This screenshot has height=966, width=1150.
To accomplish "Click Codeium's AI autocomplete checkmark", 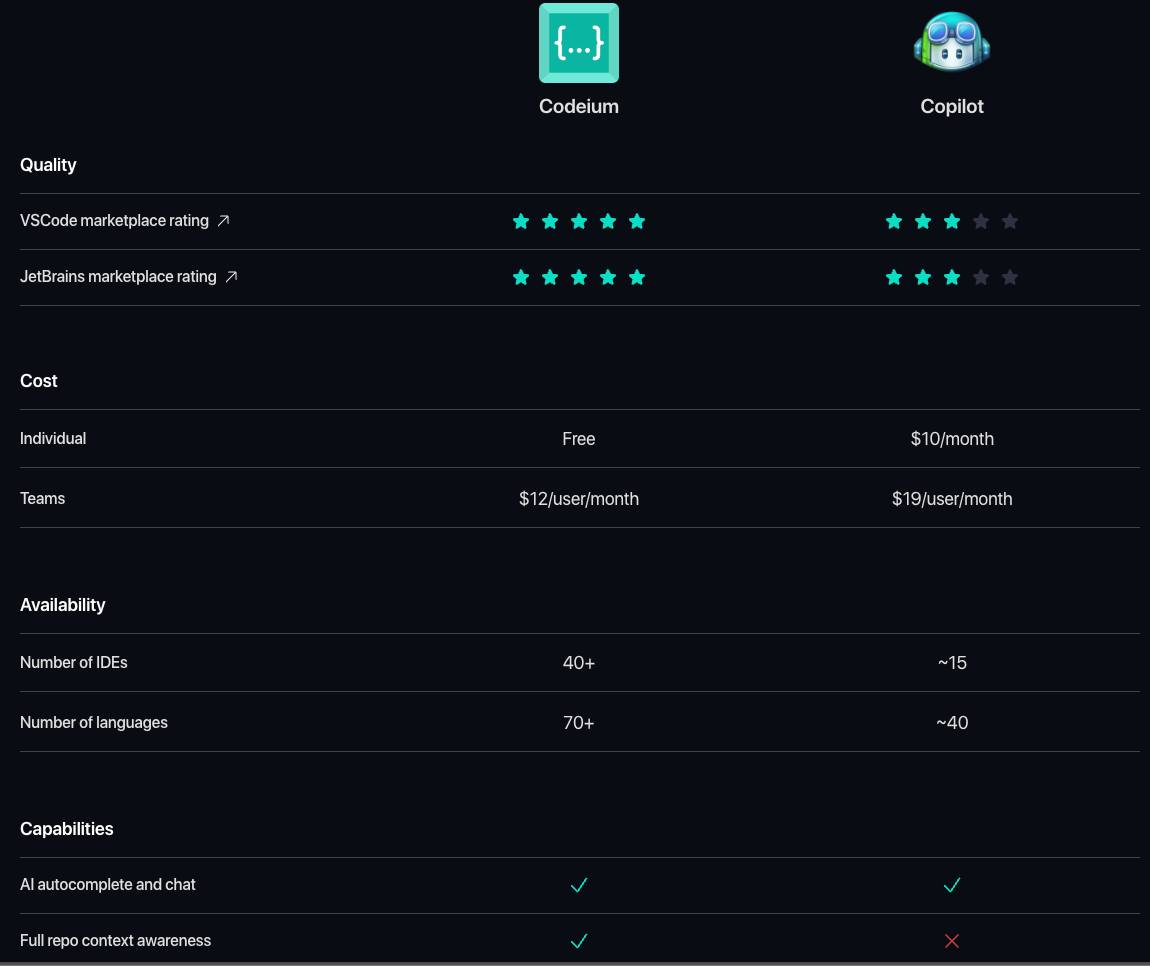I will [x=579, y=885].
